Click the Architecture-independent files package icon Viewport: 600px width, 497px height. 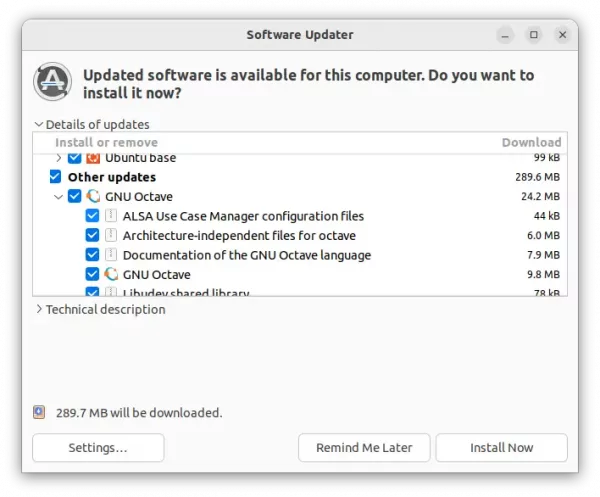click(x=111, y=236)
